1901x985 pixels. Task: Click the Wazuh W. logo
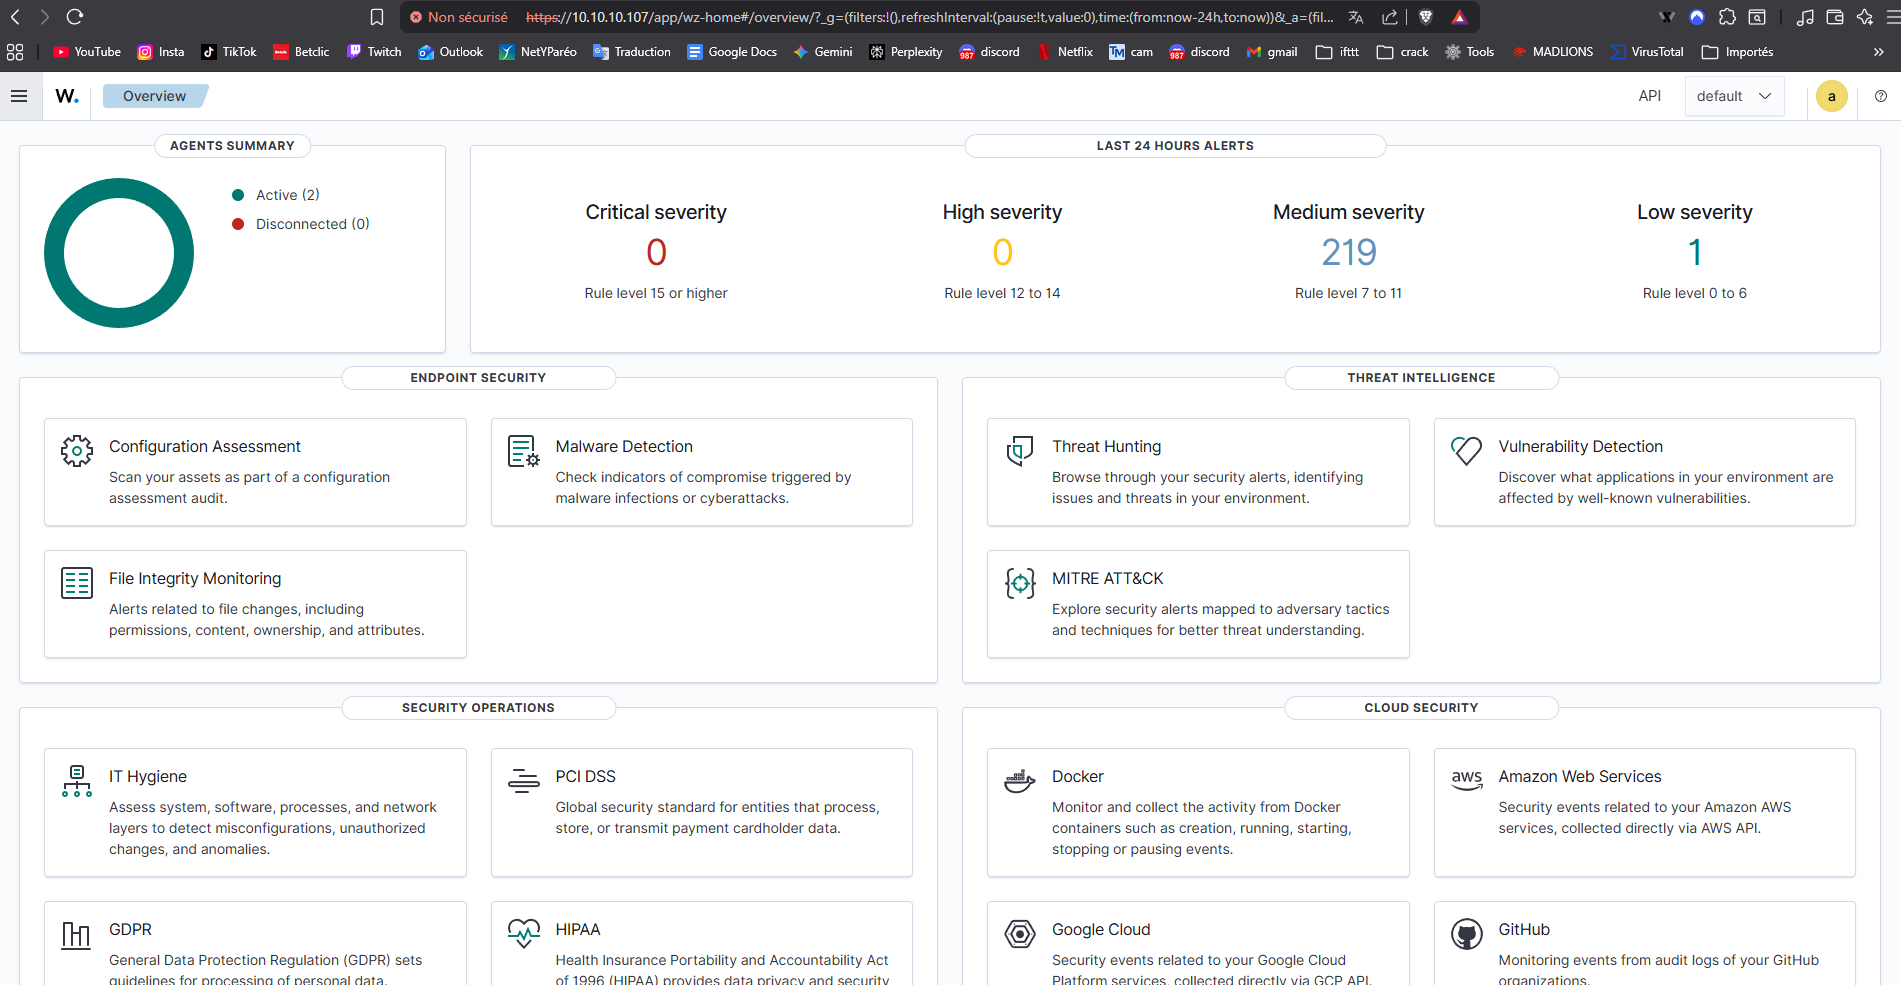(x=67, y=96)
